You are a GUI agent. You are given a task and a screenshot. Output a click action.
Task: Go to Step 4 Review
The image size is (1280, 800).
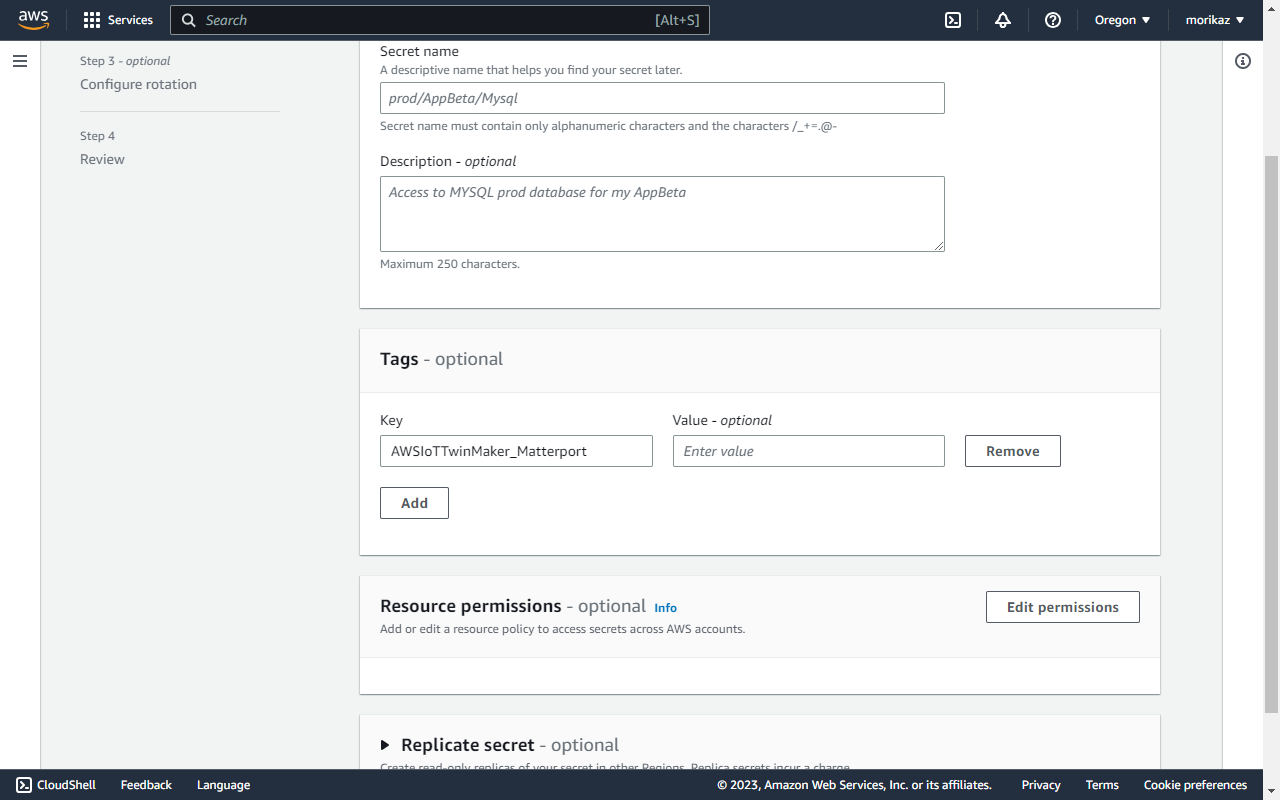coord(102,159)
